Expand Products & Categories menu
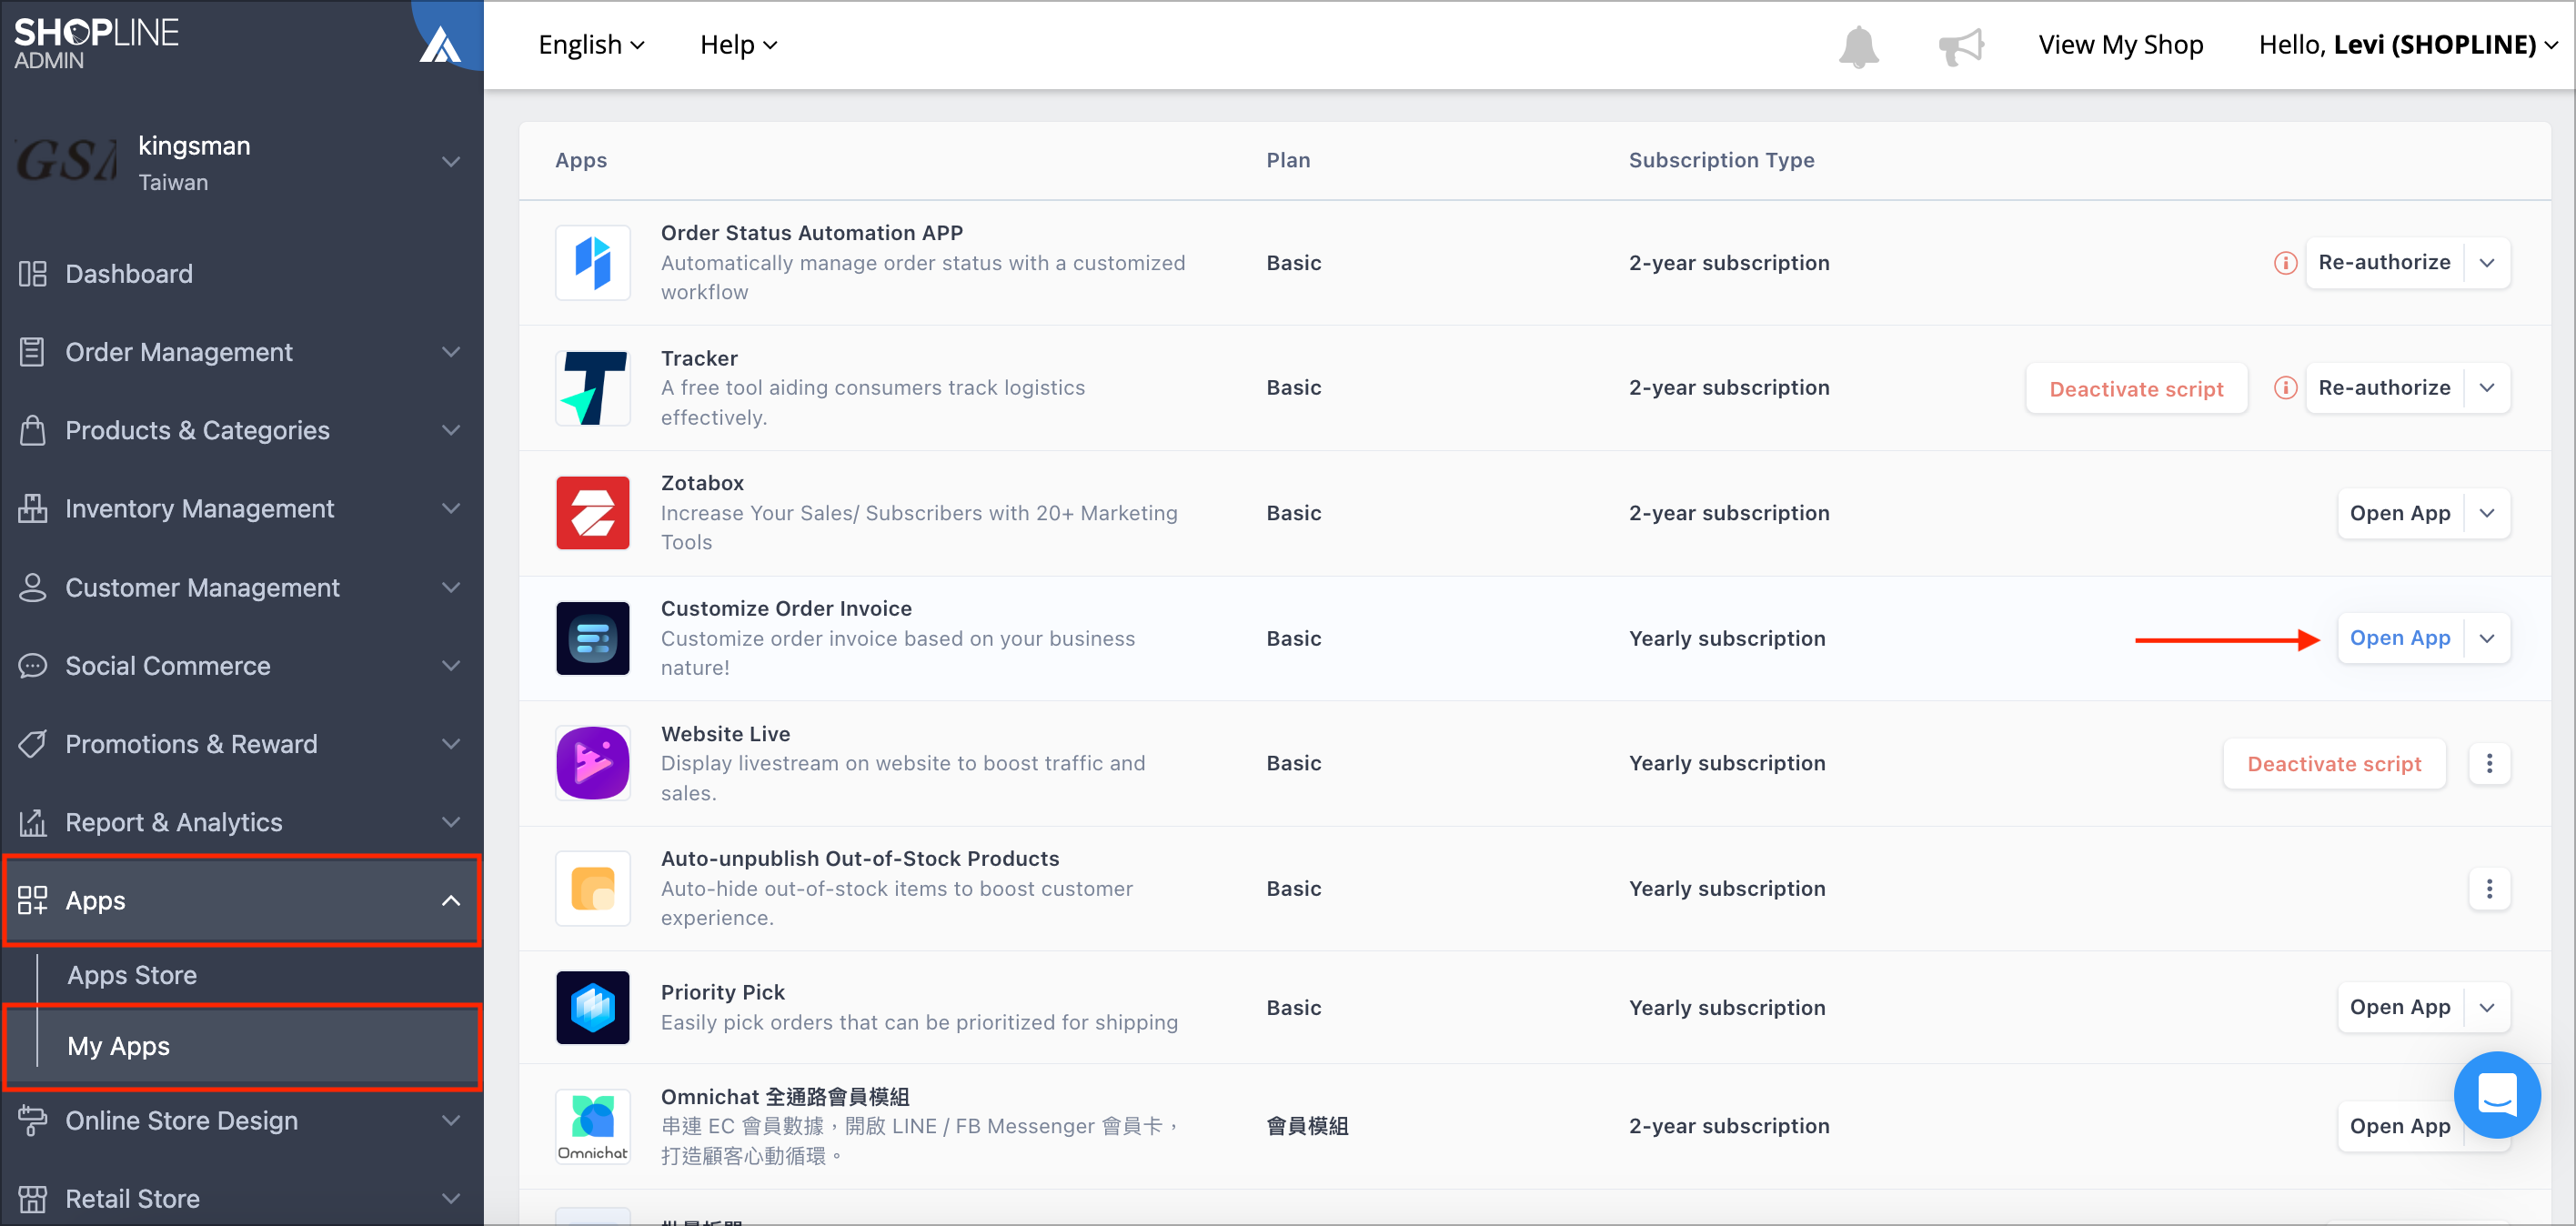 (x=240, y=430)
